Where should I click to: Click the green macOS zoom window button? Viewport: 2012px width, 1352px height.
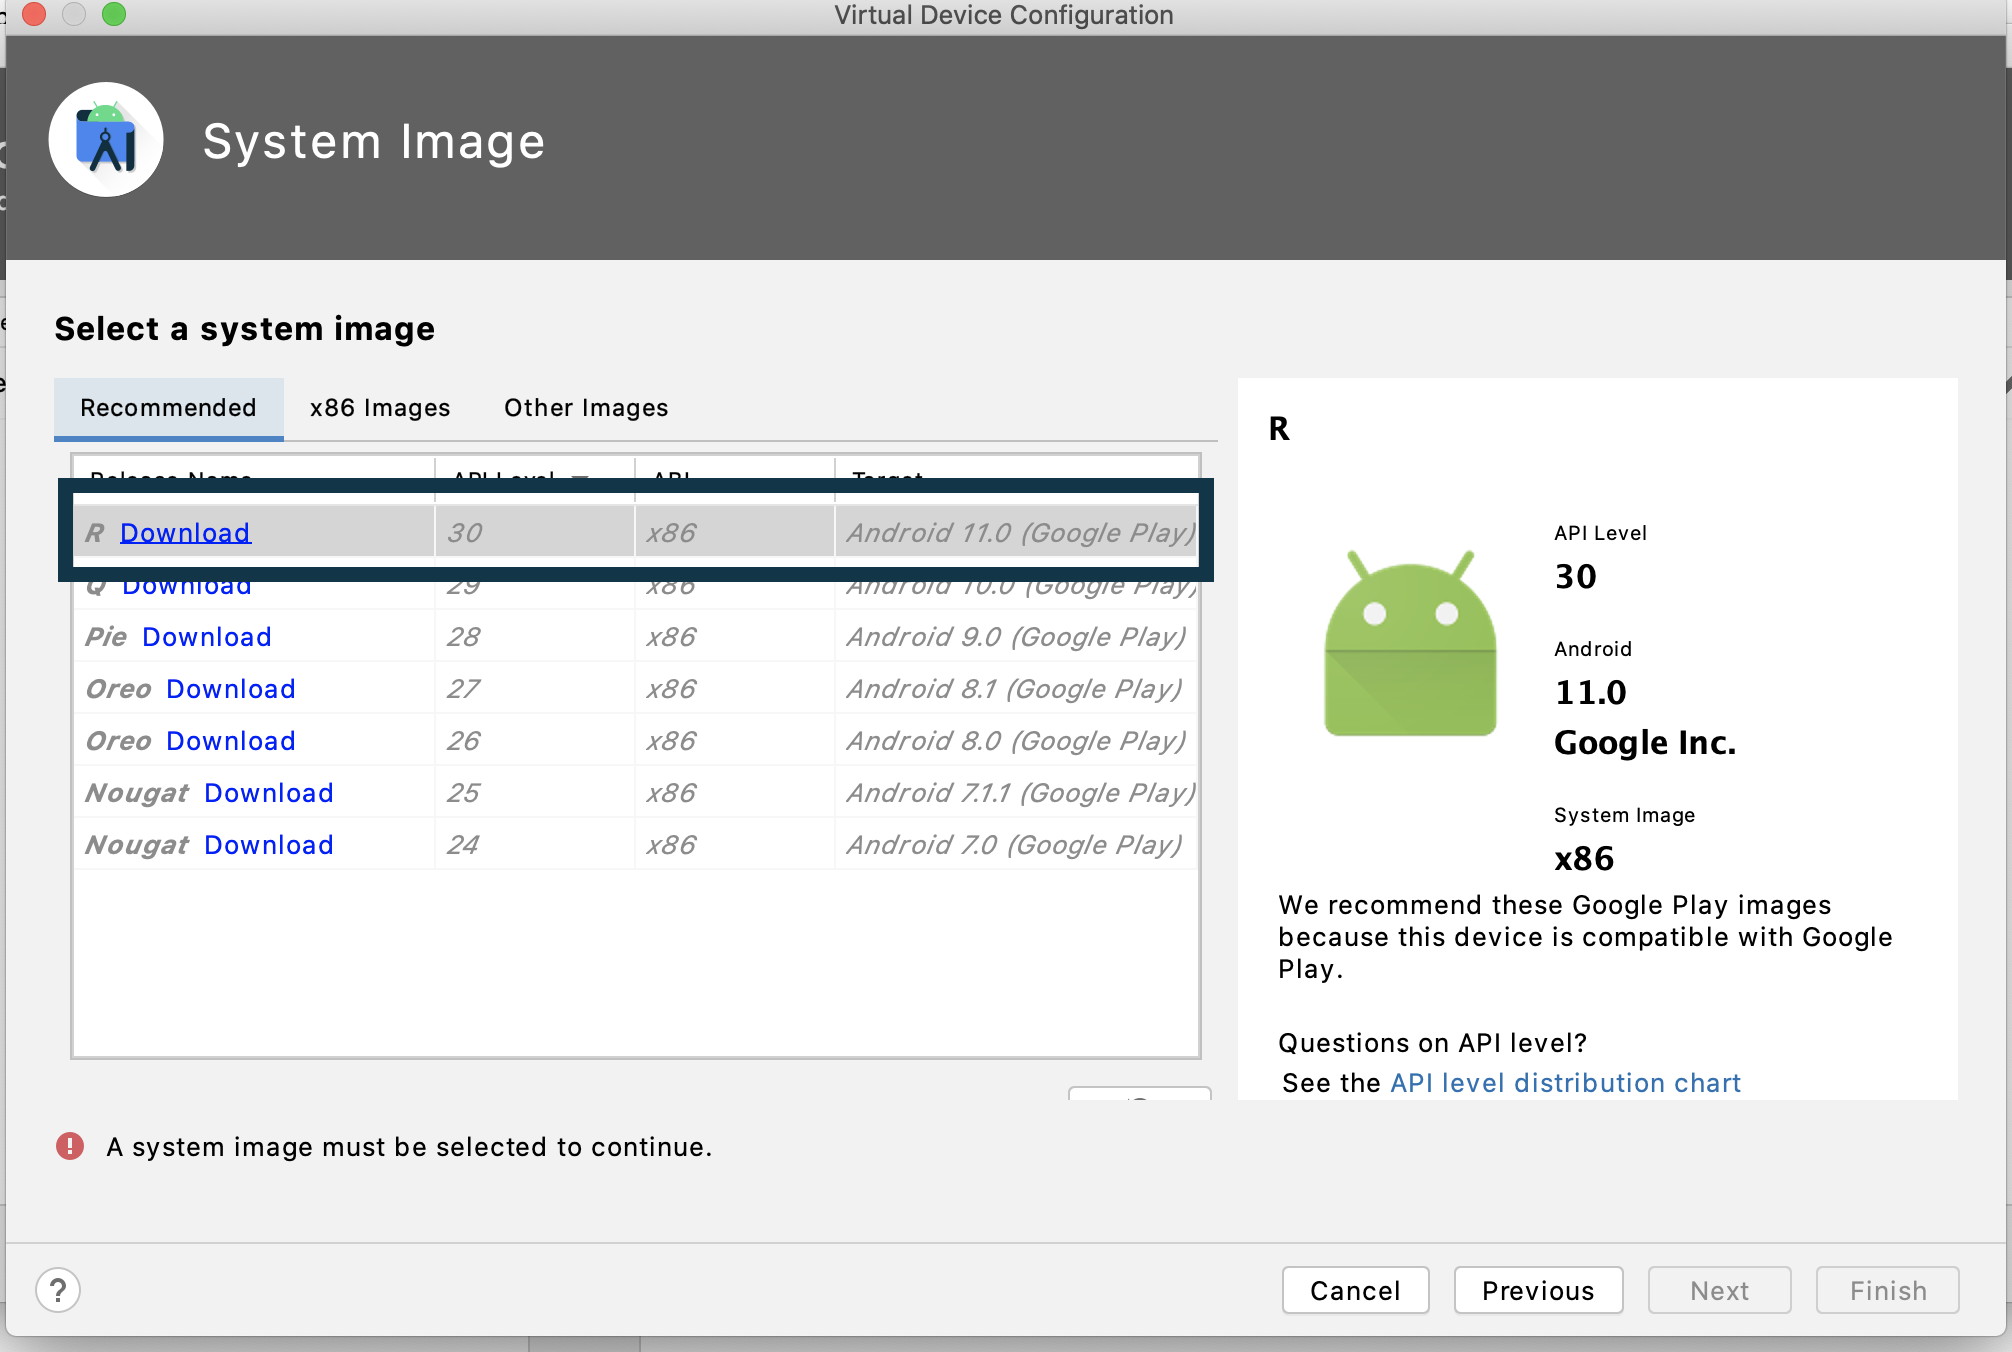tap(114, 14)
